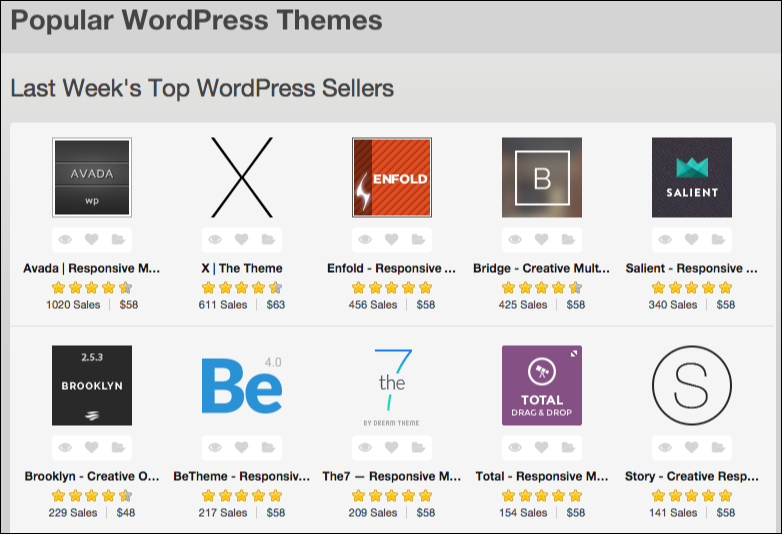Image resolution: width=782 pixels, height=534 pixels.
Task: Click the preview eye icon under X theme
Action: pos(215,240)
